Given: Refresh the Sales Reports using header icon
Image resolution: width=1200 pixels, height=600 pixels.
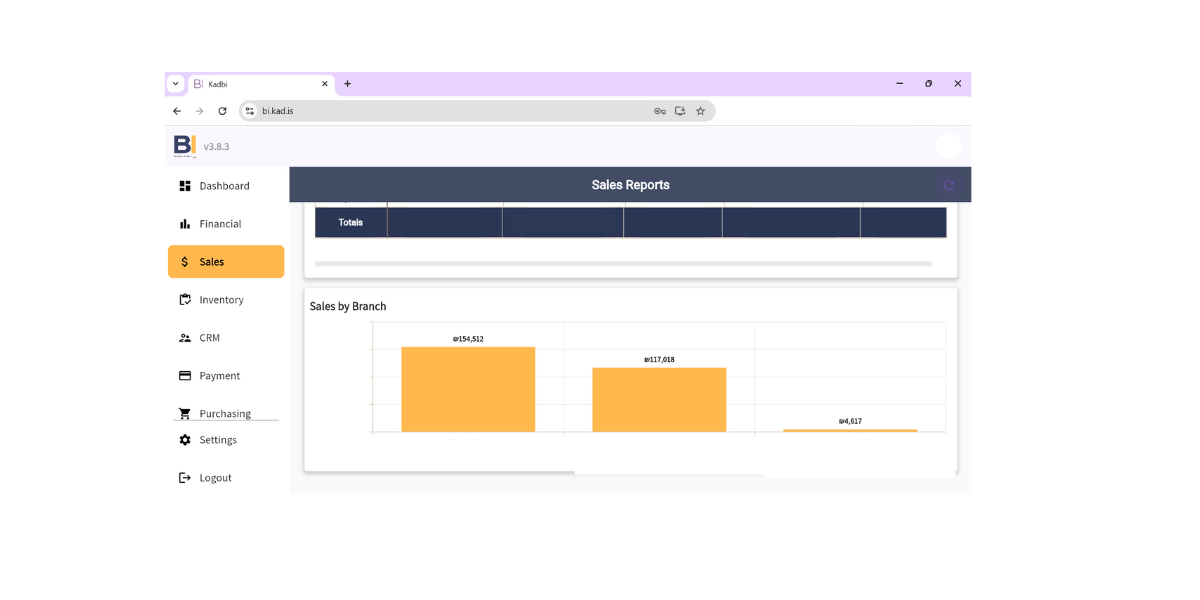Looking at the screenshot, I should tap(949, 185).
